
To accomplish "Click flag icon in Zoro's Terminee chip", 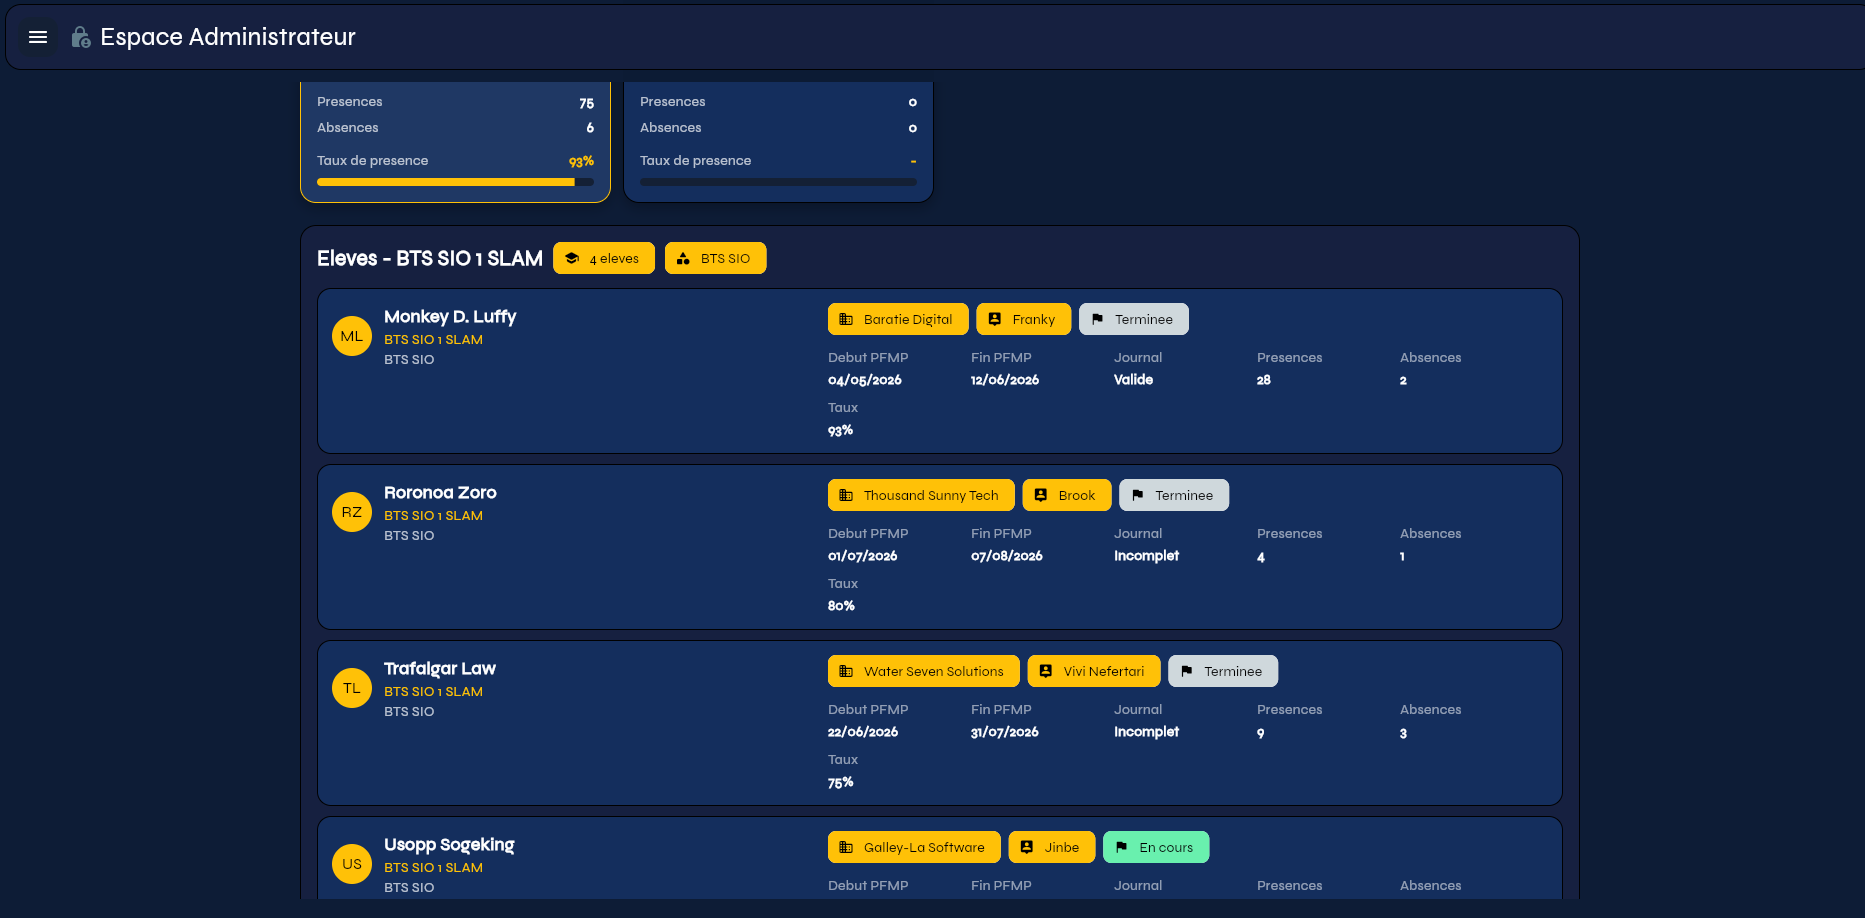I will click(x=1137, y=495).
